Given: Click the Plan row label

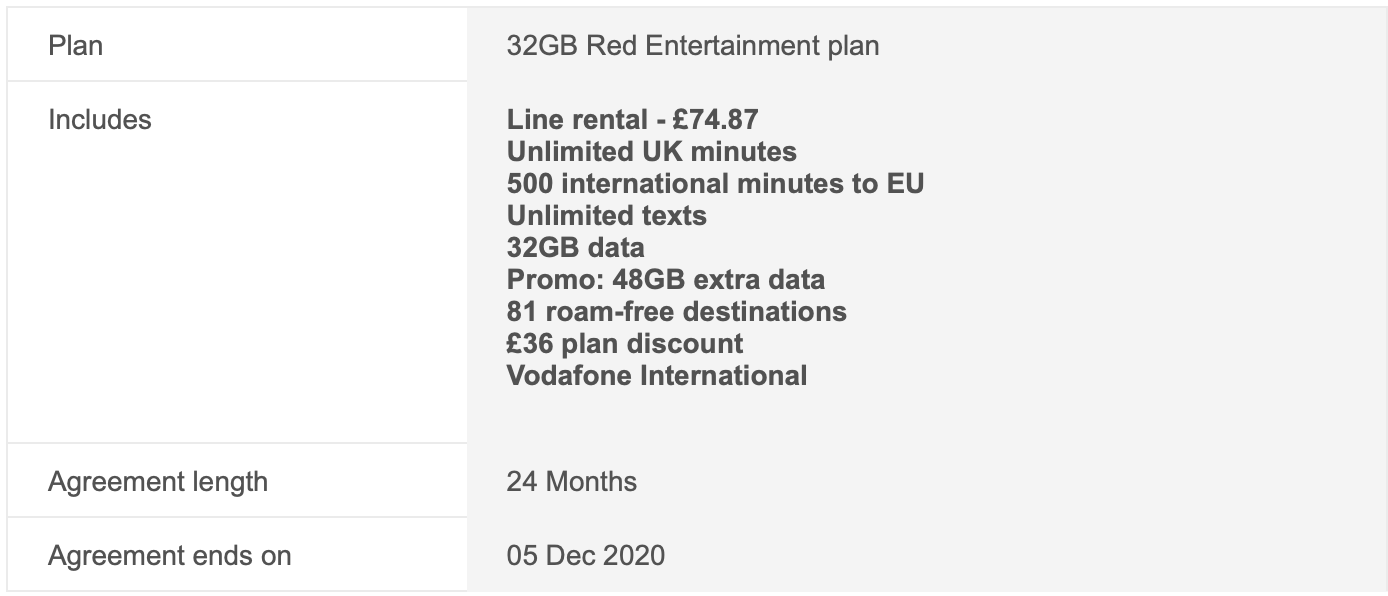Looking at the screenshot, I should tap(75, 45).
